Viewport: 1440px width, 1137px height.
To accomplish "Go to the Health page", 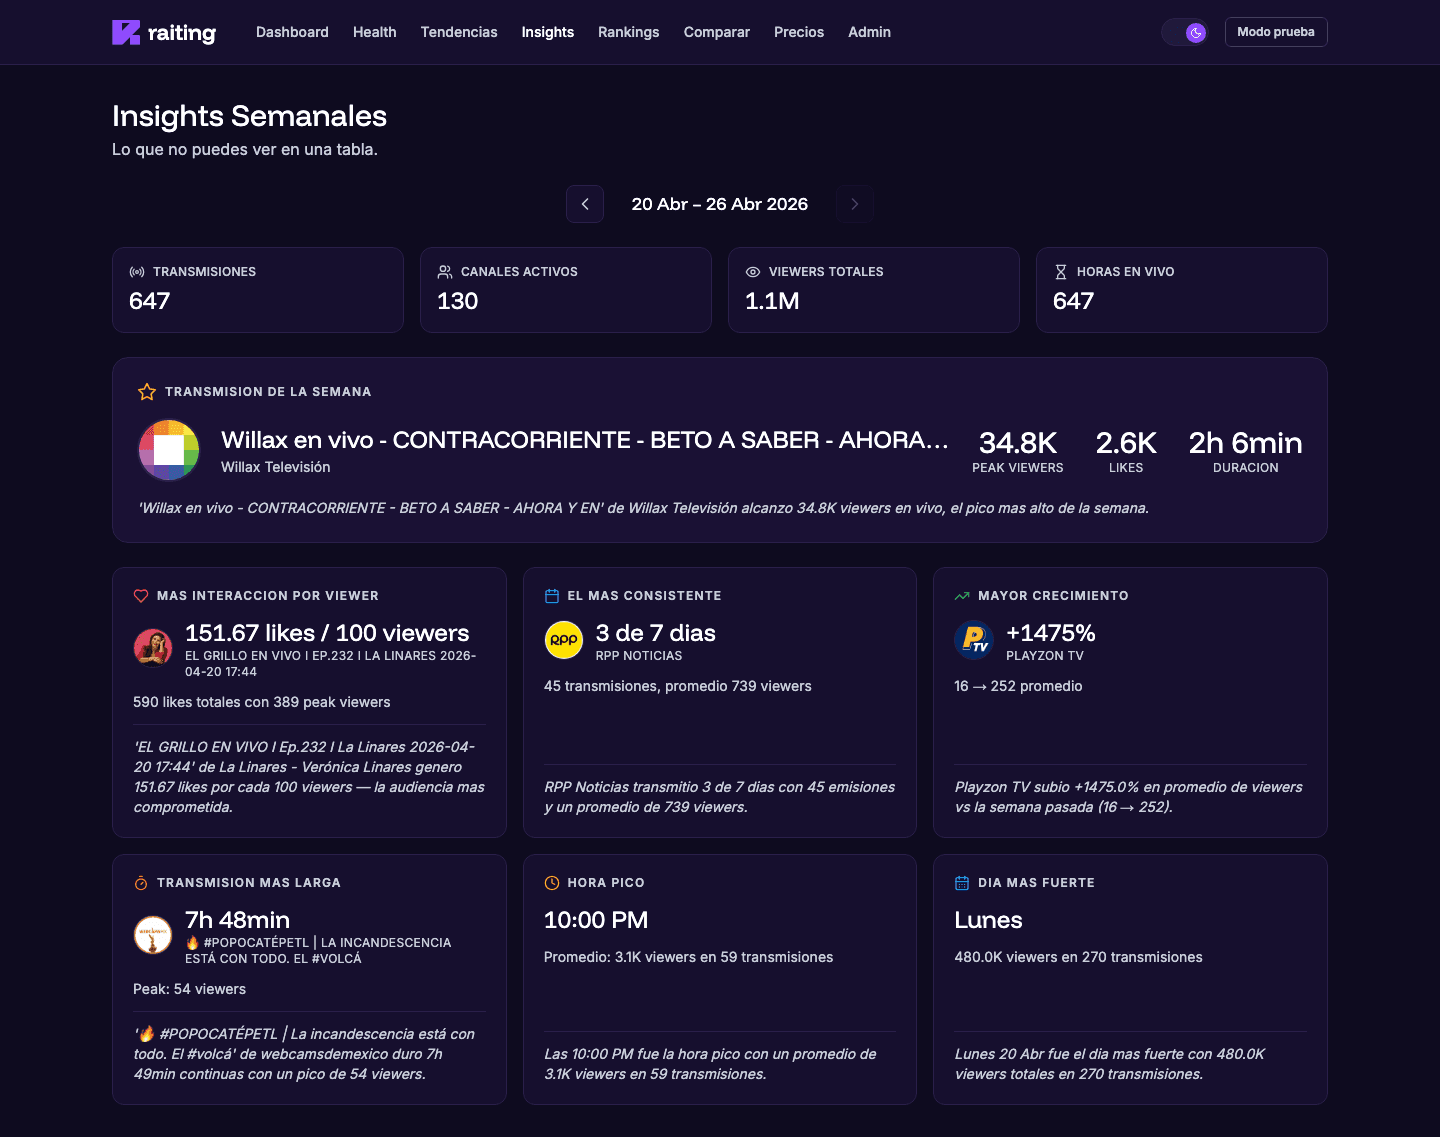I will (375, 32).
